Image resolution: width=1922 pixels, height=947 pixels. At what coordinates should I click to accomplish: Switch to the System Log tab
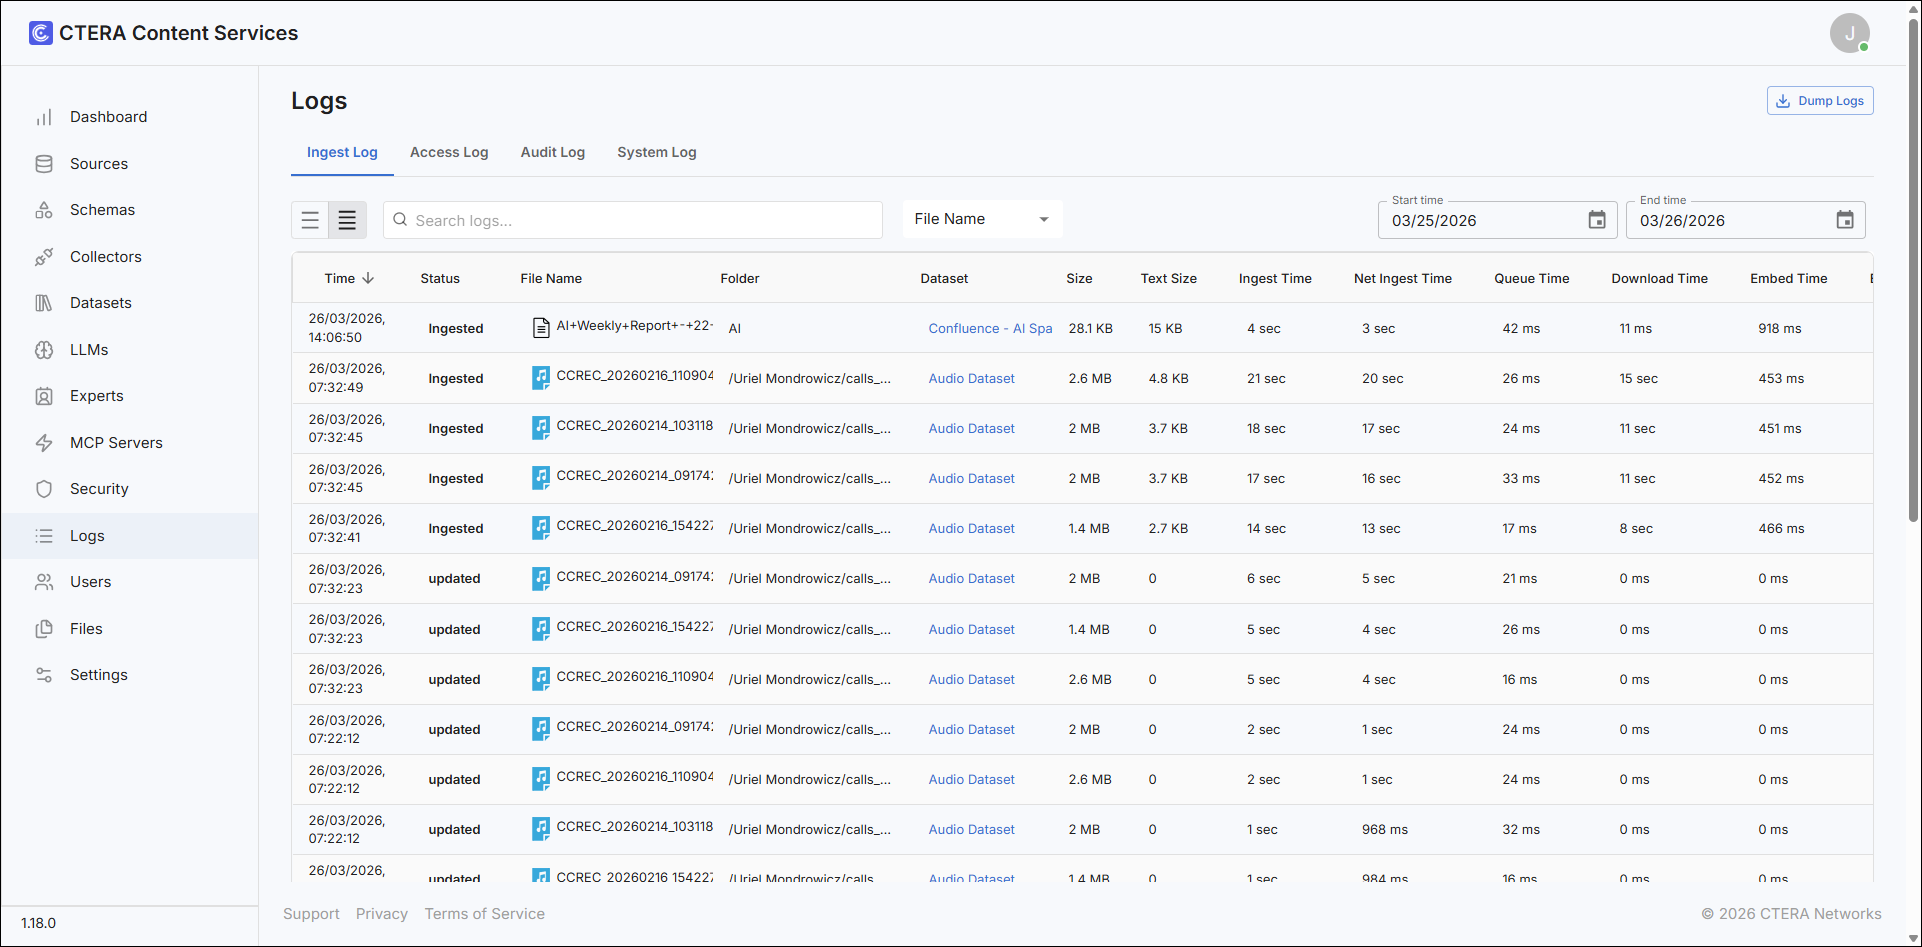(x=657, y=152)
